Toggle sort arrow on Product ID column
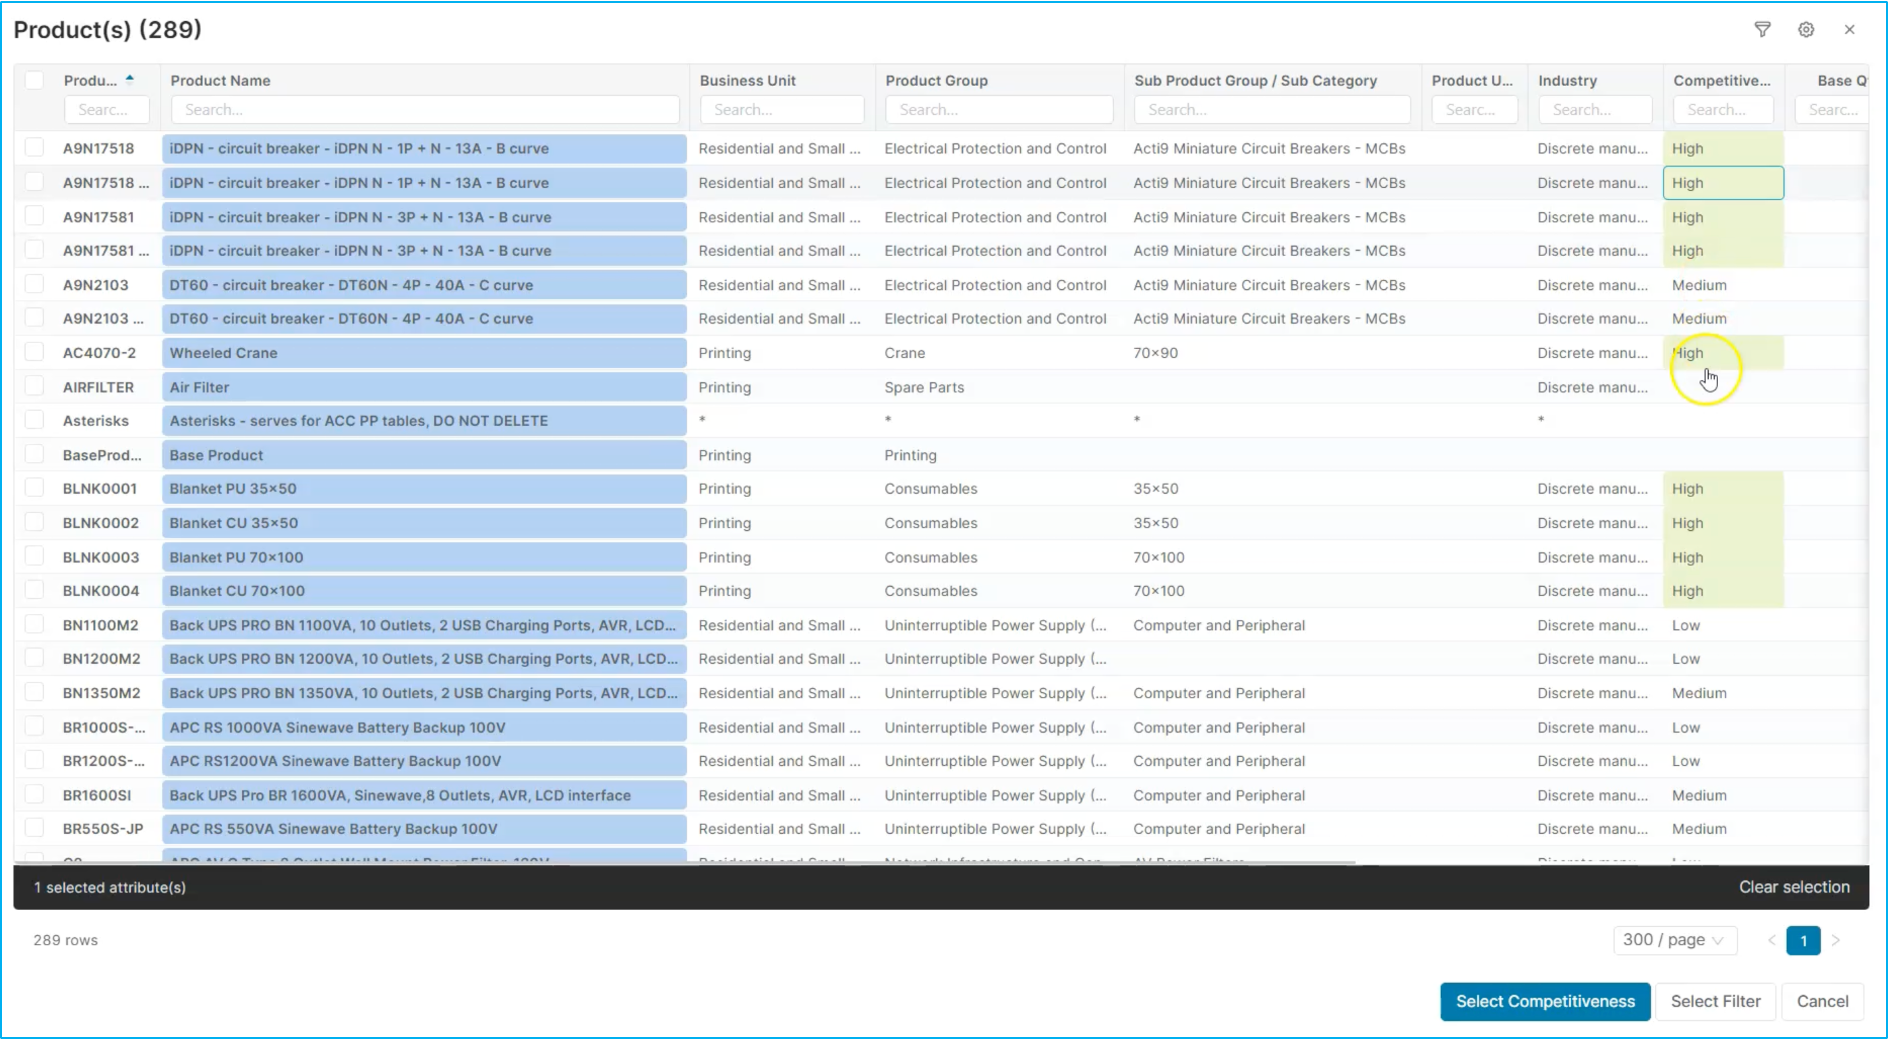Image resolution: width=1888 pixels, height=1040 pixels. 129,79
